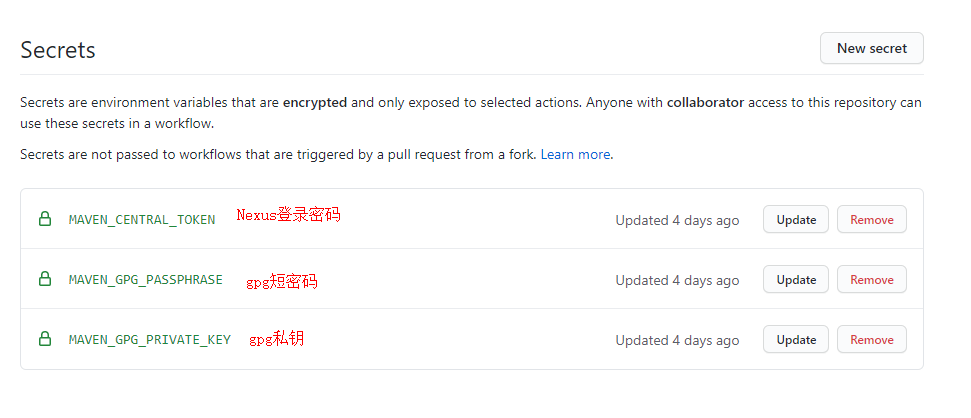
Task: Click Updated 4 days ago for MAVEN_GPG_PRIVATE_KEY
Action: pos(677,340)
